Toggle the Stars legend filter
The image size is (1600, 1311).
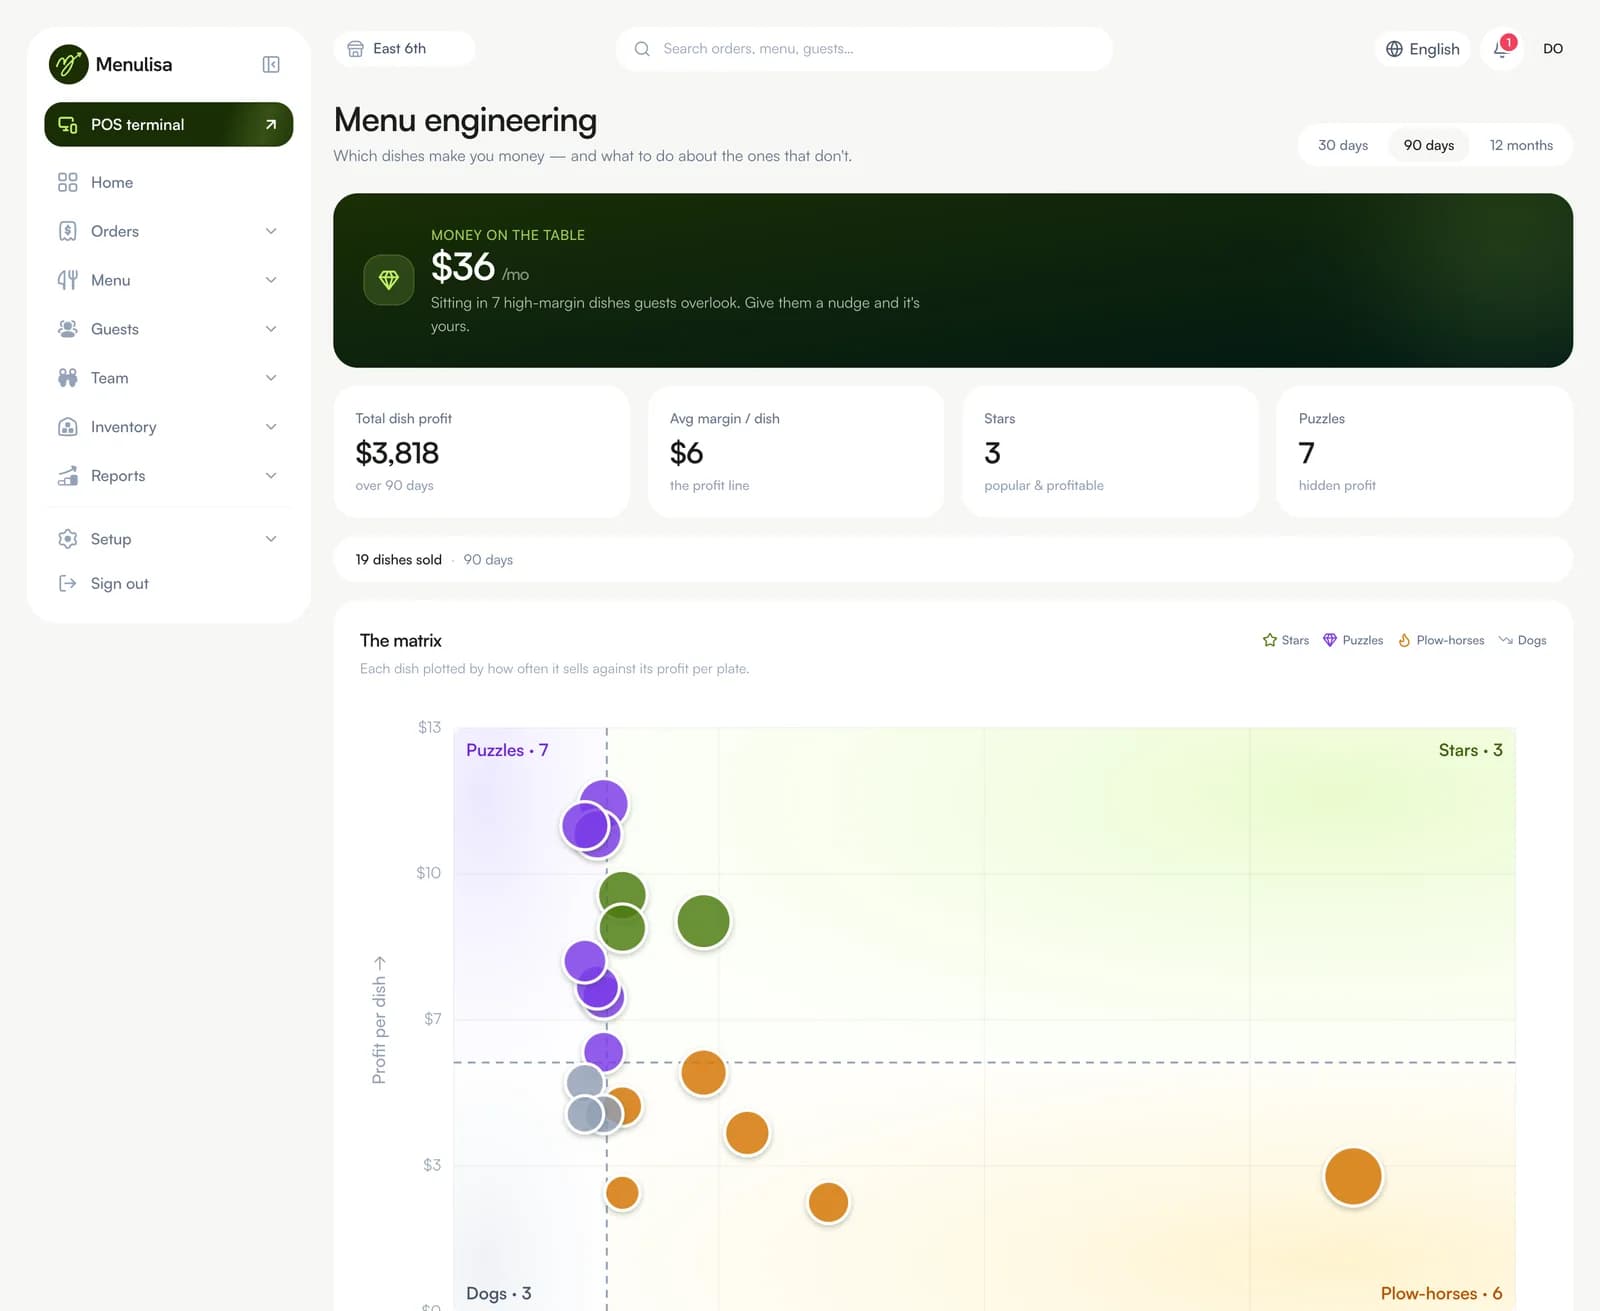tap(1286, 640)
